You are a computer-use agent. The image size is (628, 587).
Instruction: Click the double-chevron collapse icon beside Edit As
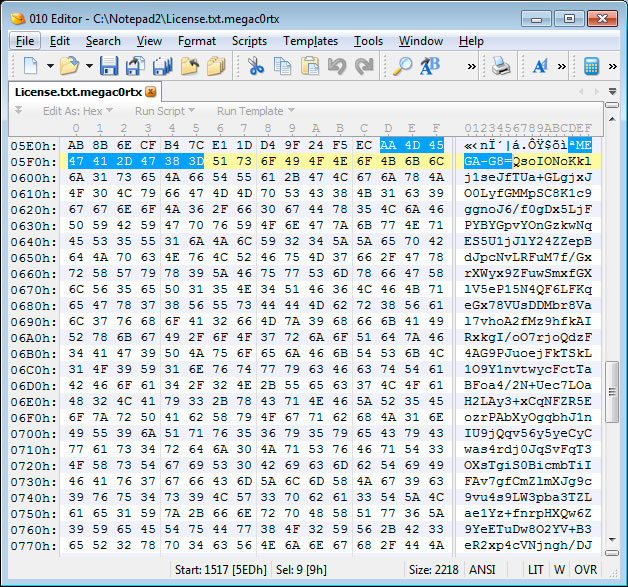[18, 110]
